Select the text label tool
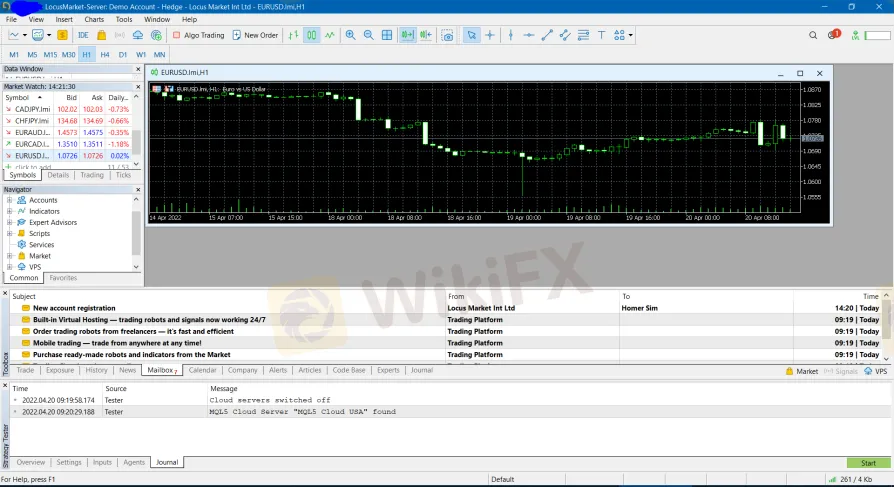 tap(602, 35)
